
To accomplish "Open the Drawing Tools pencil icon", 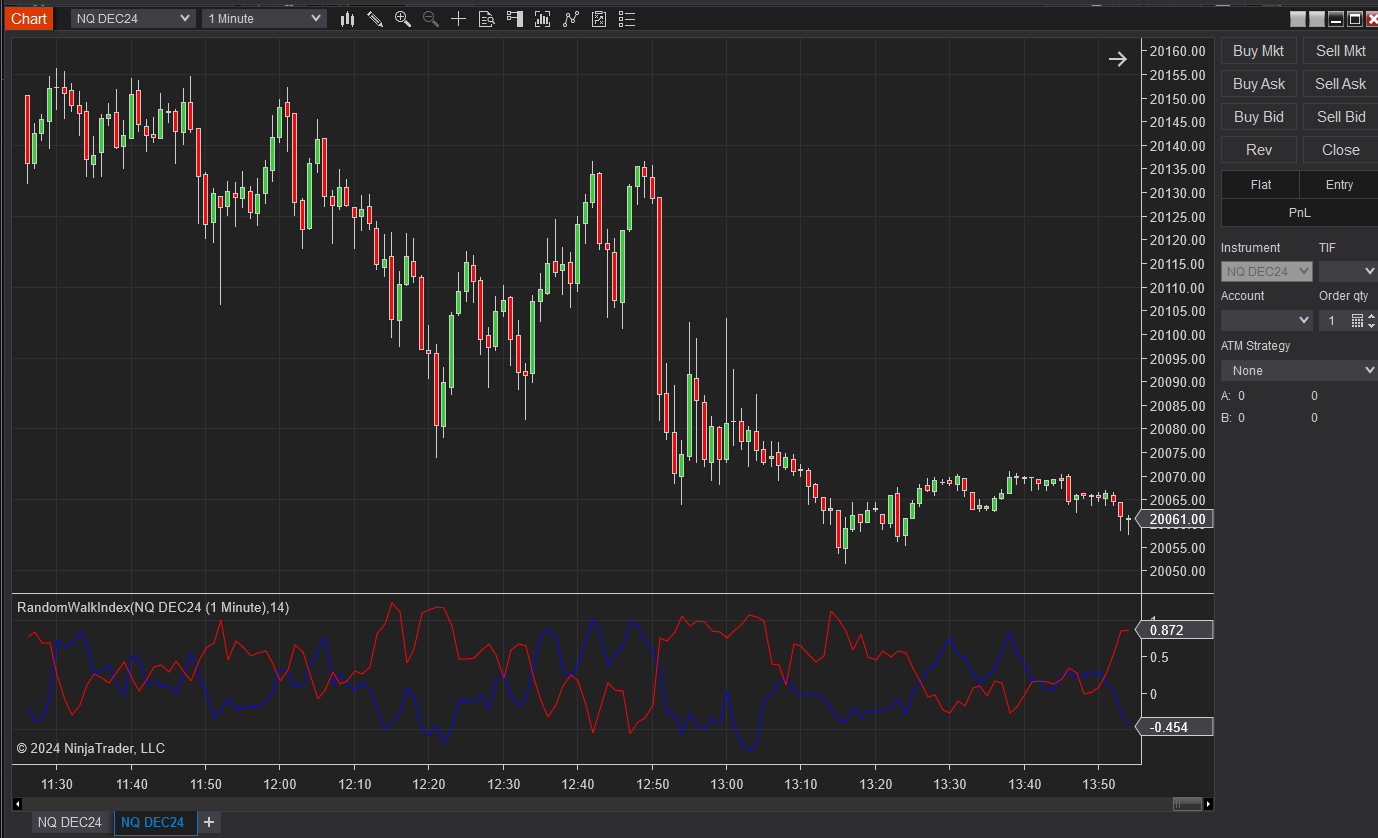I will (375, 19).
